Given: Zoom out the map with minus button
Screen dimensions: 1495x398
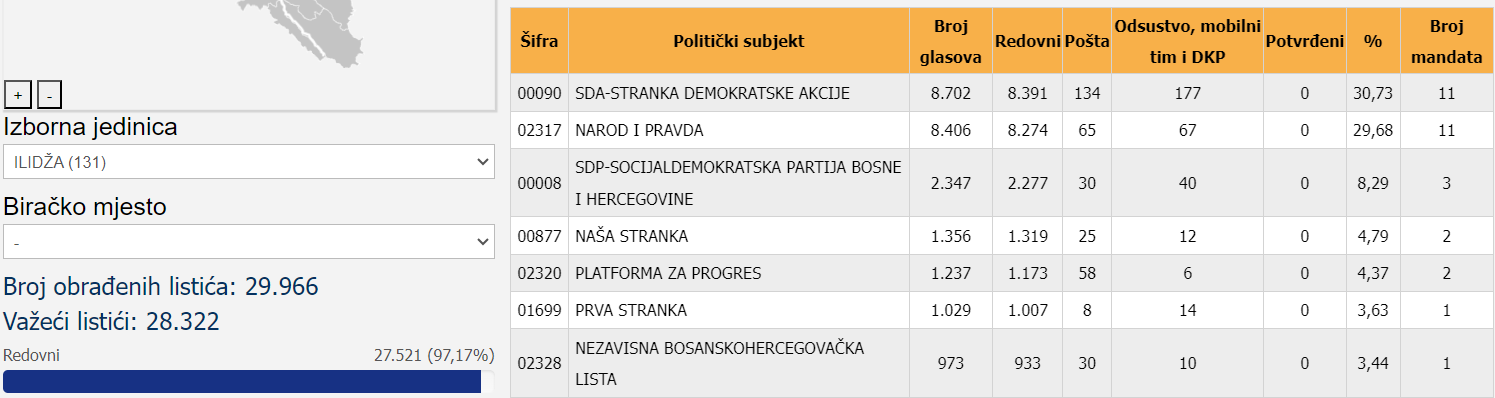Looking at the screenshot, I should (x=49, y=95).
